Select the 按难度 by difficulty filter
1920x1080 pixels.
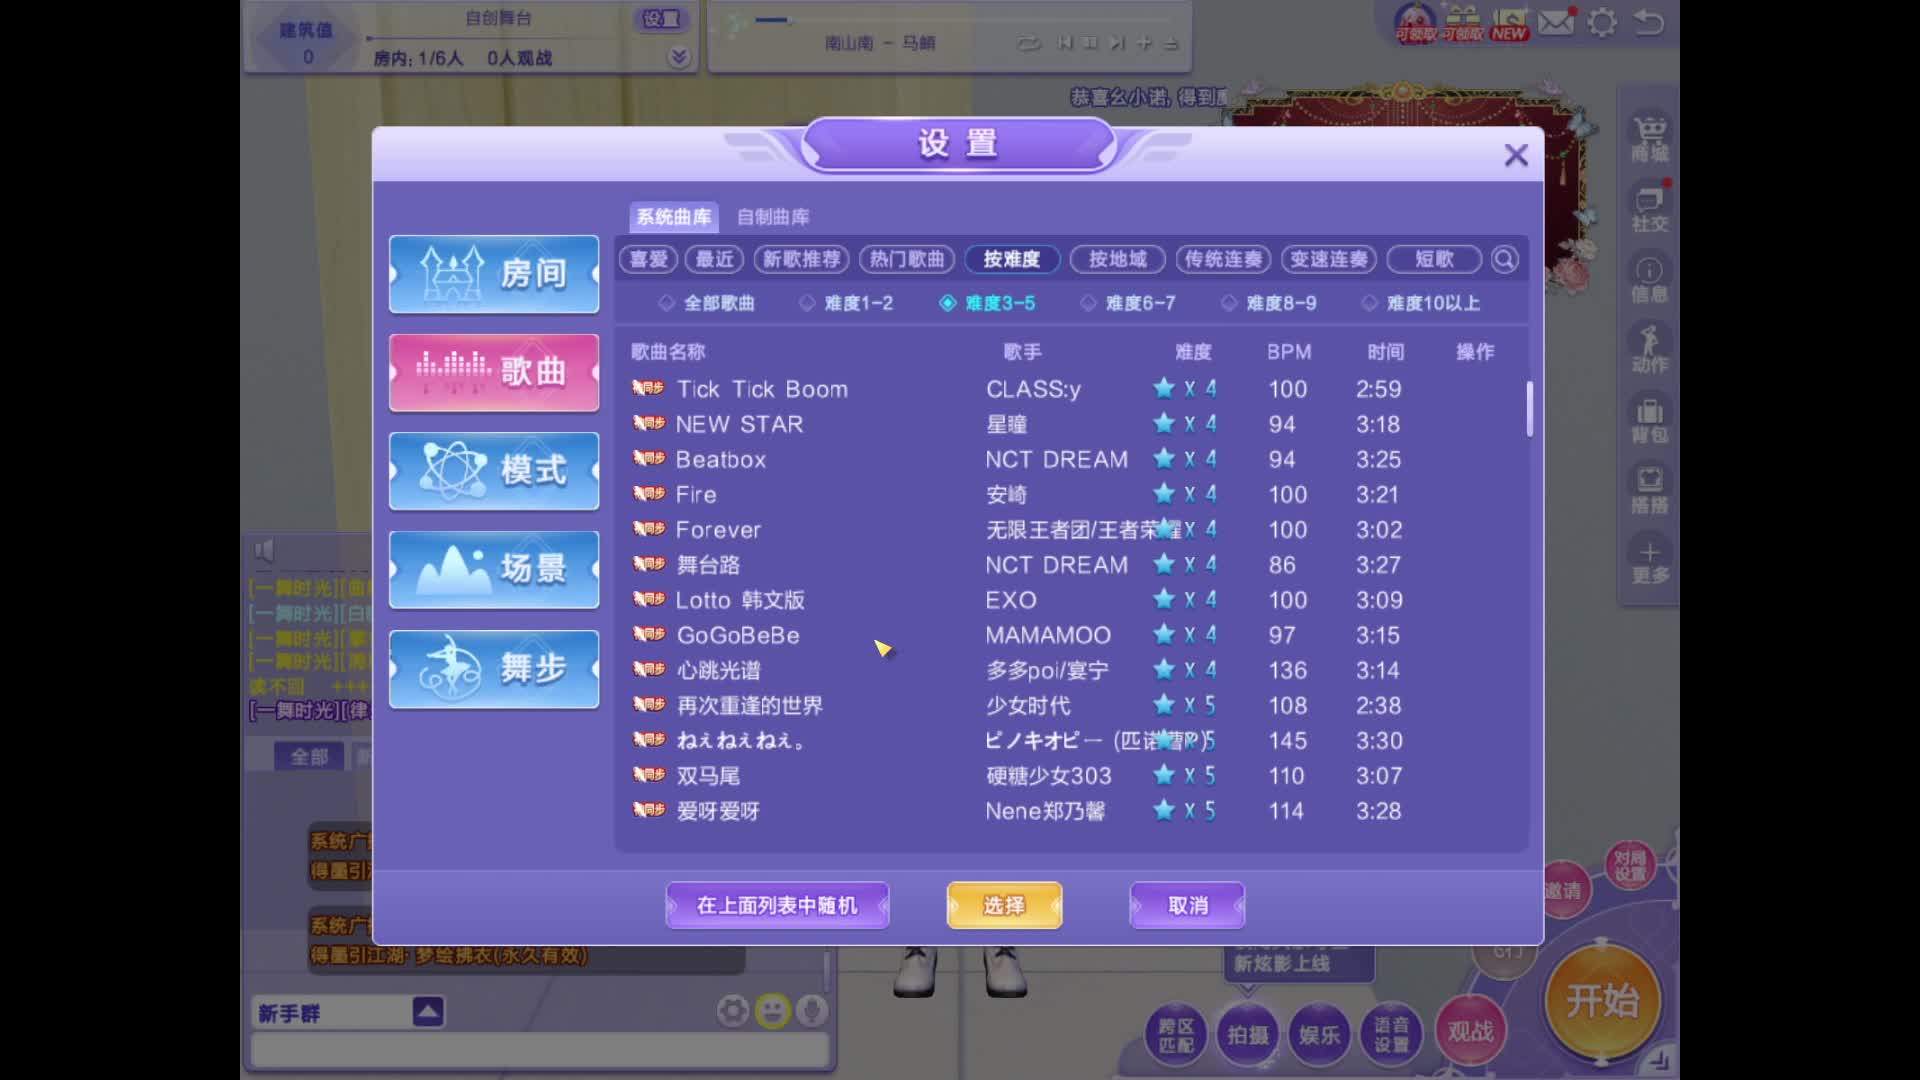(x=1012, y=260)
